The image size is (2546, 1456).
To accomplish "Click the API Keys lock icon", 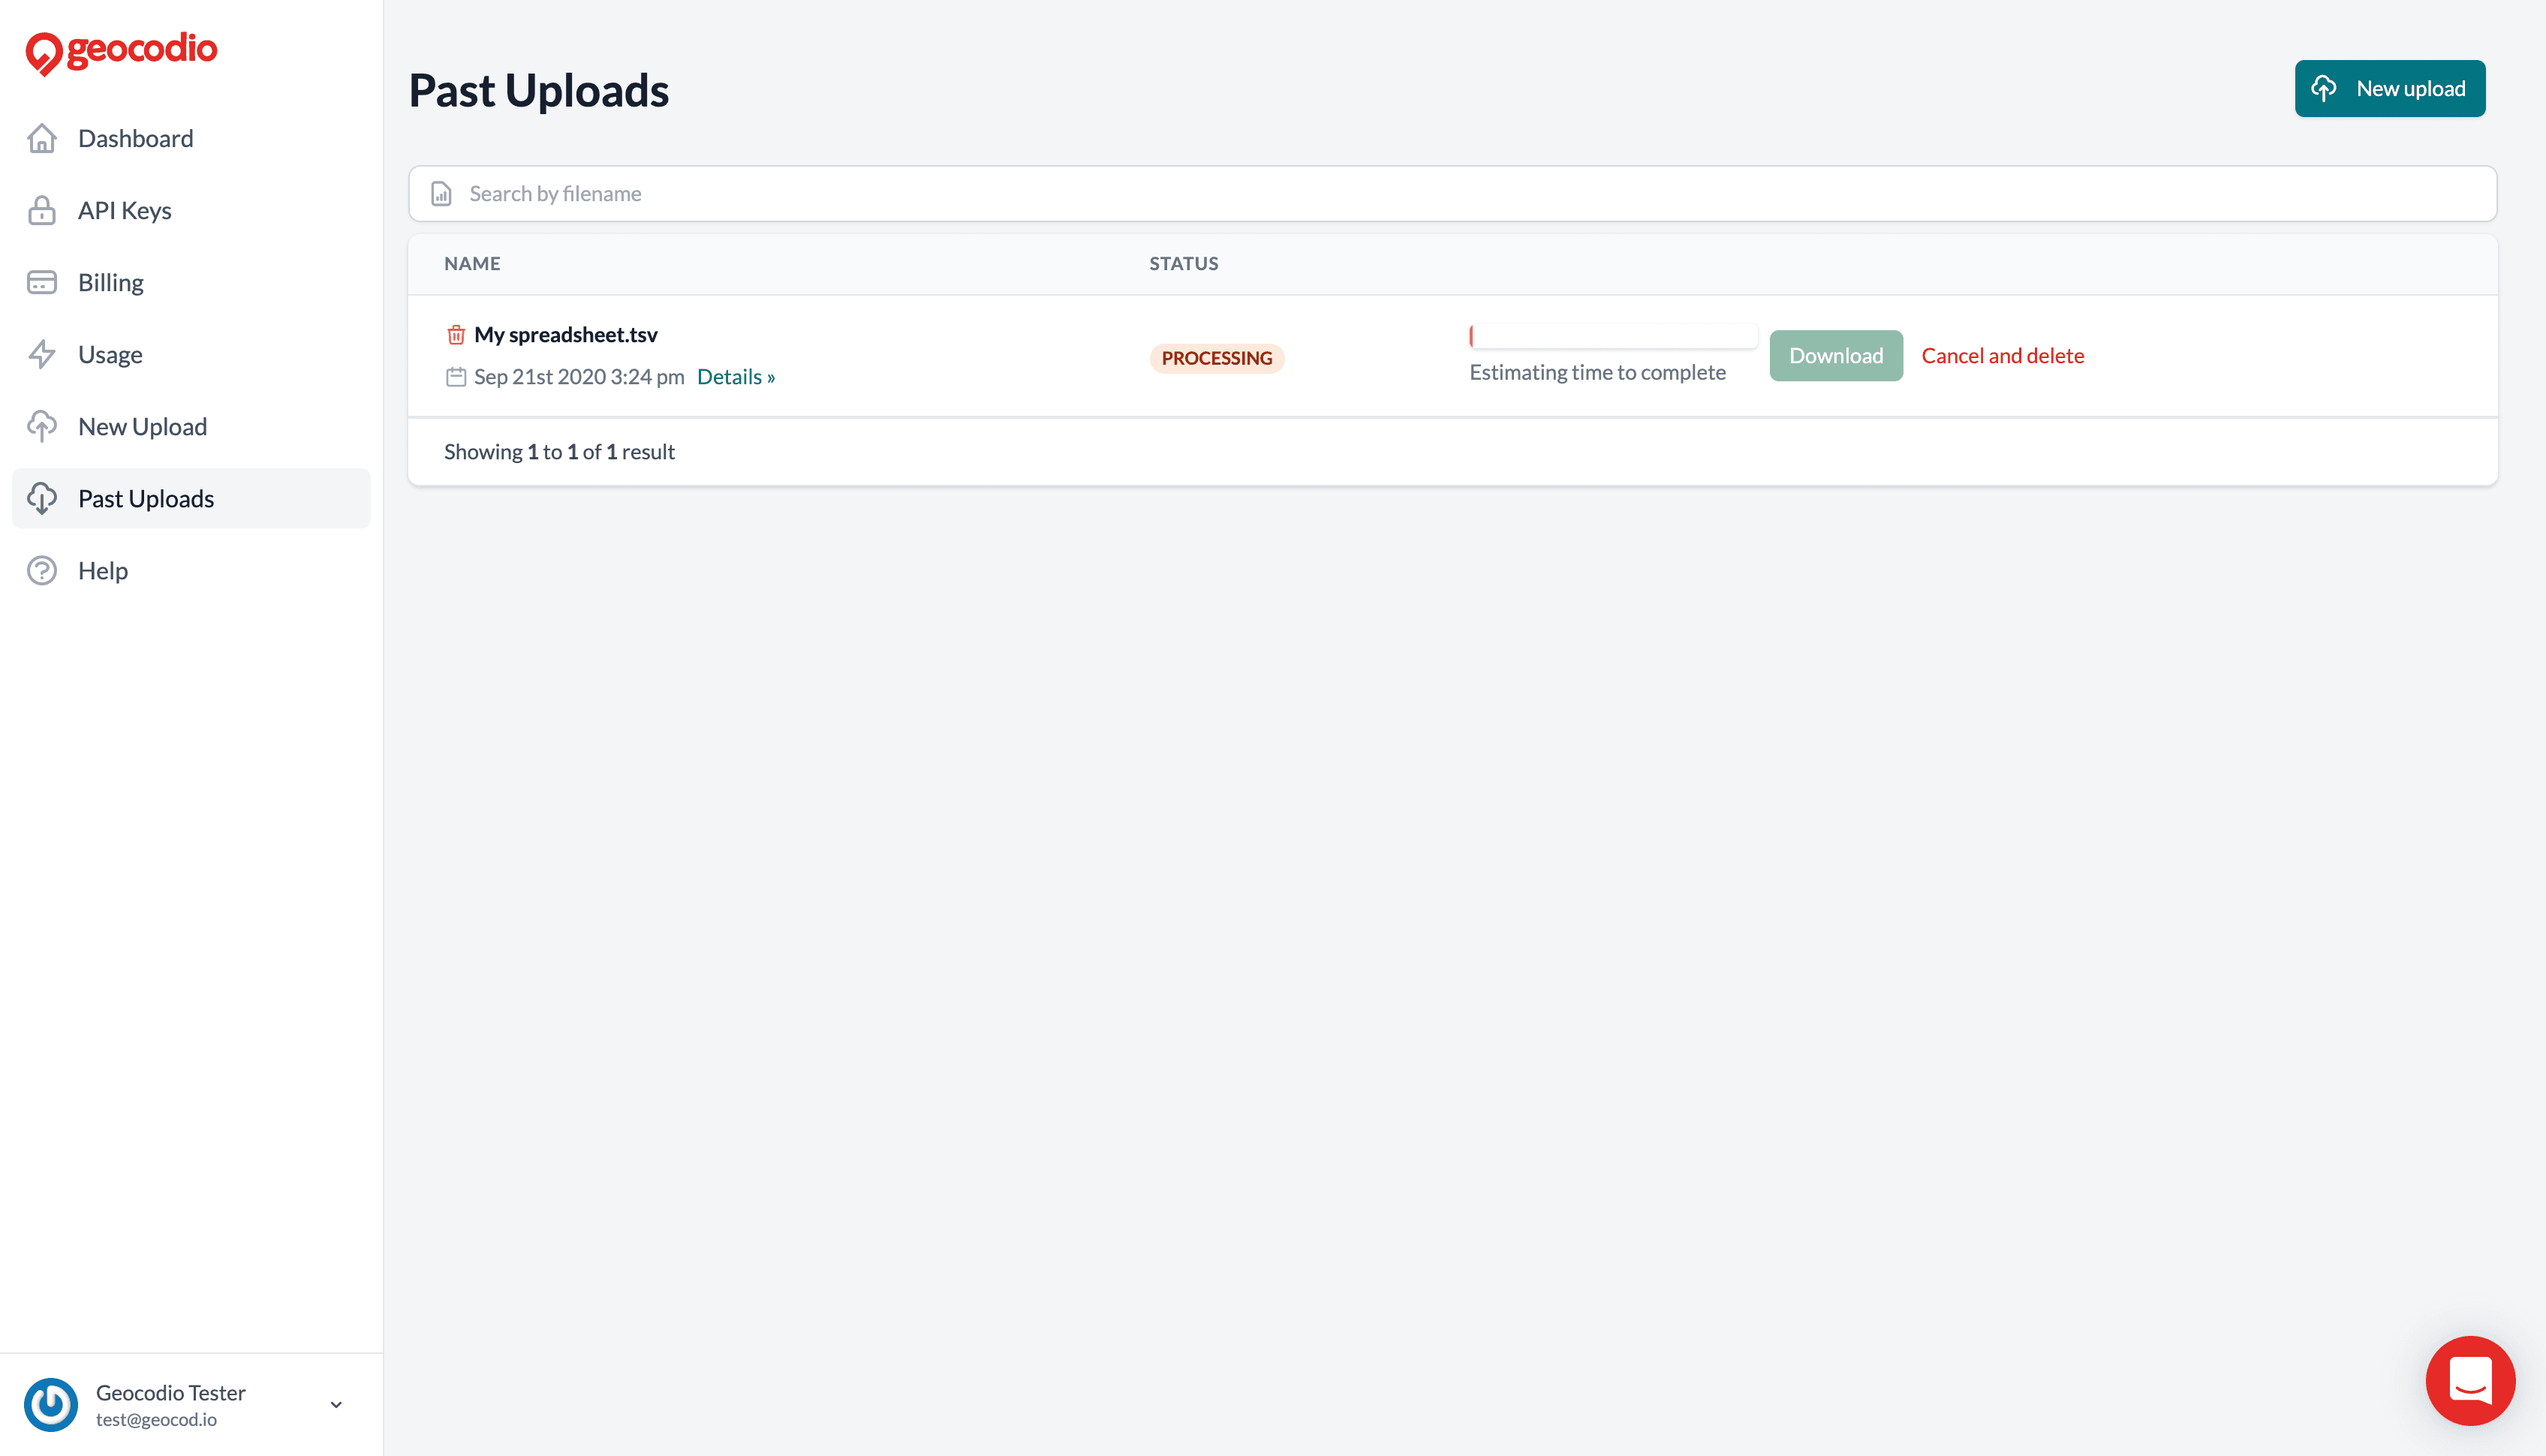I will click(44, 209).
